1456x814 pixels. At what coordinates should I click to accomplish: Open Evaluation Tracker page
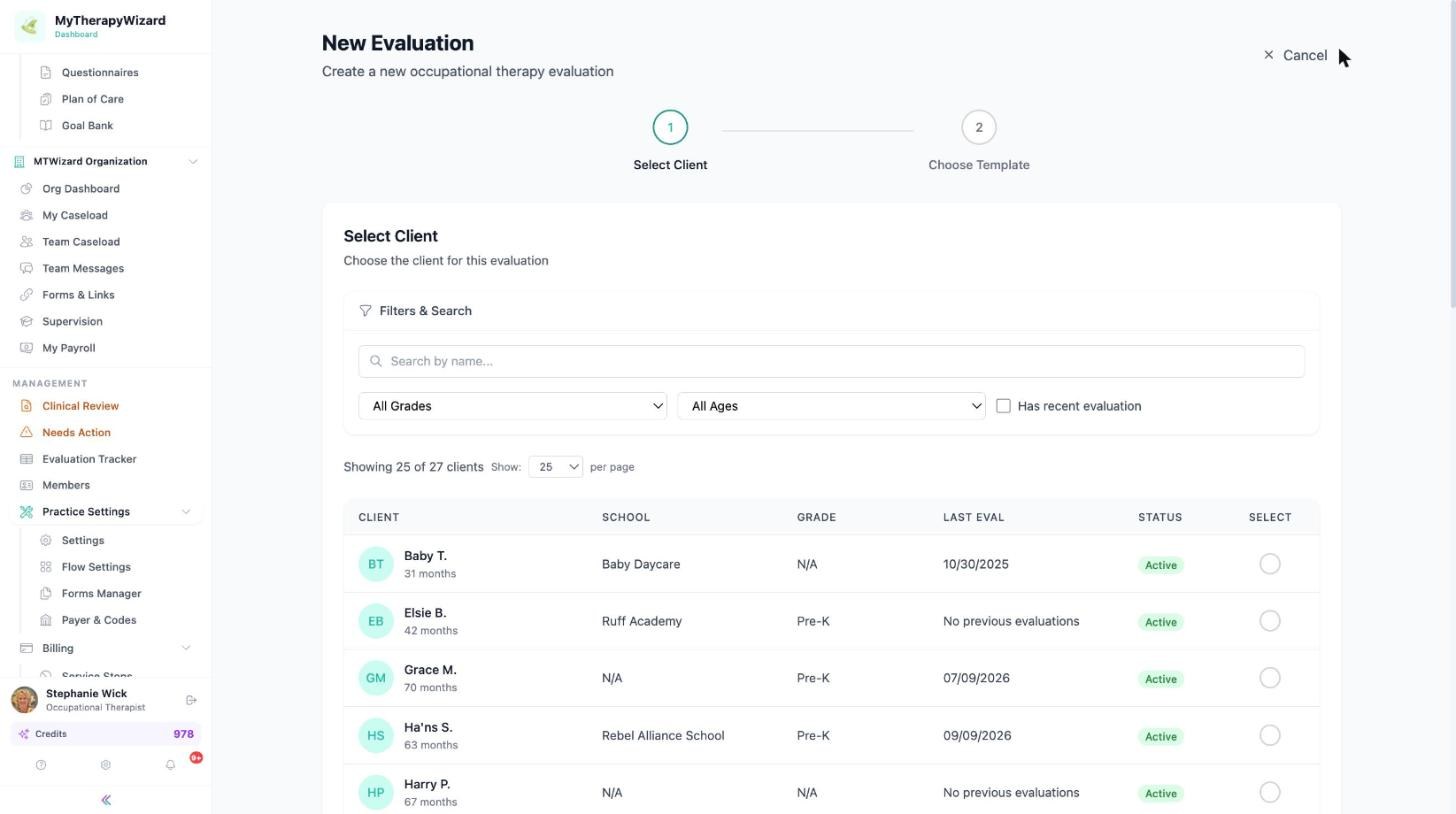(x=89, y=459)
